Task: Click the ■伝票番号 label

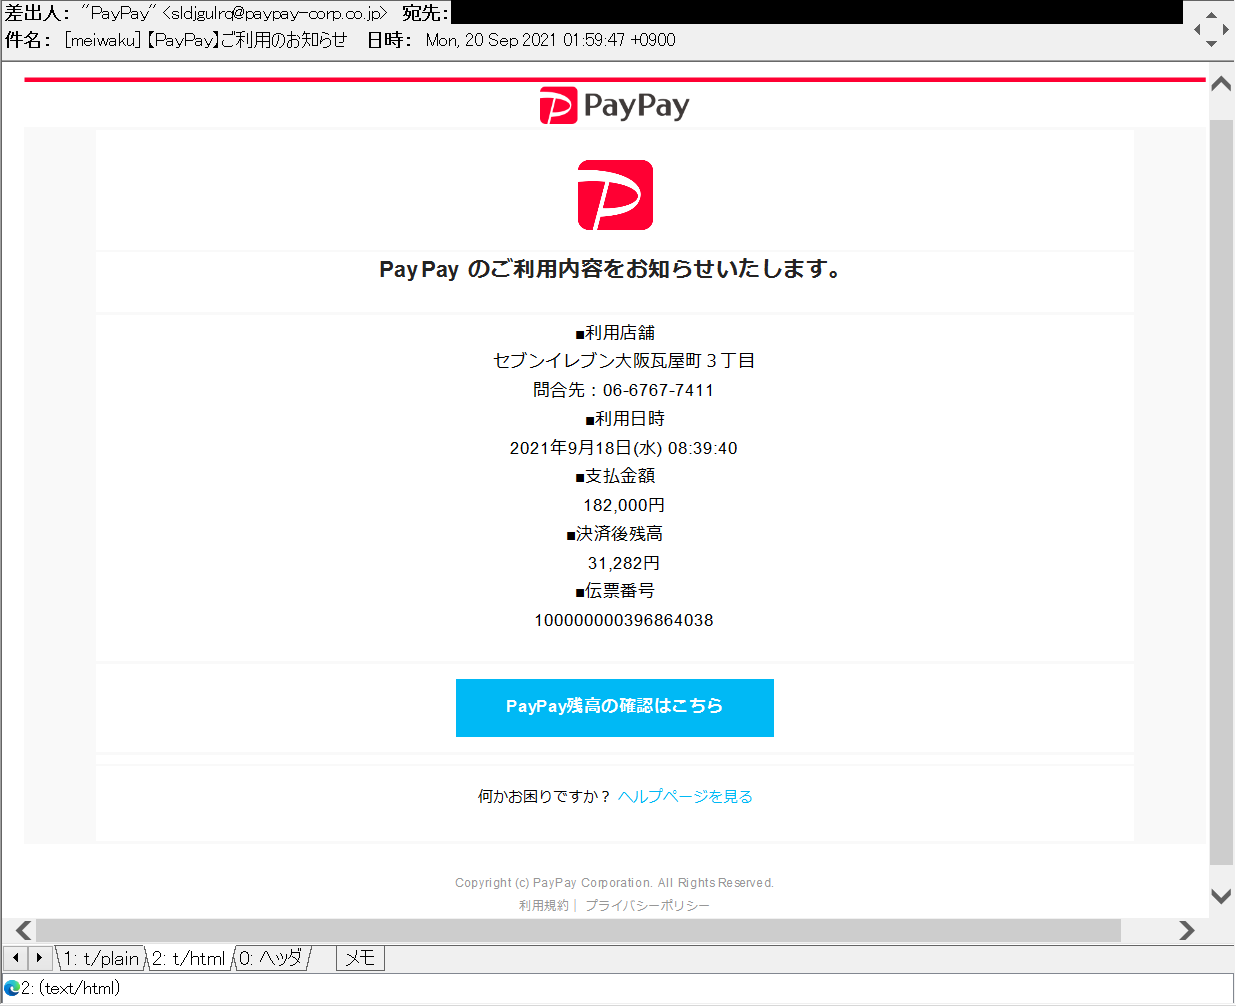Action: point(615,591)
